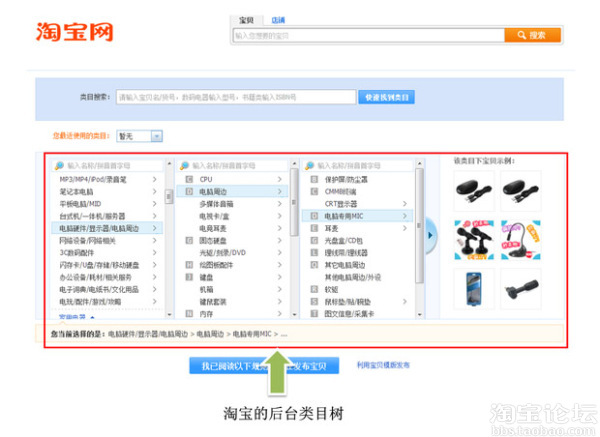Expand CRT显示器 item via its chevron
This screenshot has width=600, height=437.
point(405,204)
